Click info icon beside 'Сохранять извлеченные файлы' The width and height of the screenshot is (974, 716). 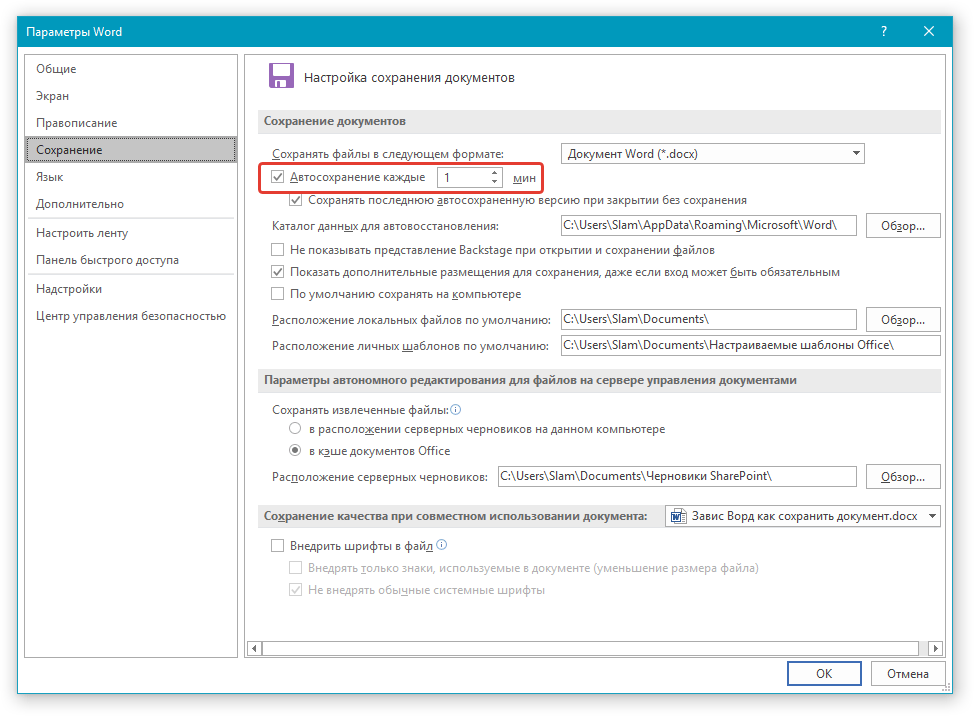click(x=455, y=410)
